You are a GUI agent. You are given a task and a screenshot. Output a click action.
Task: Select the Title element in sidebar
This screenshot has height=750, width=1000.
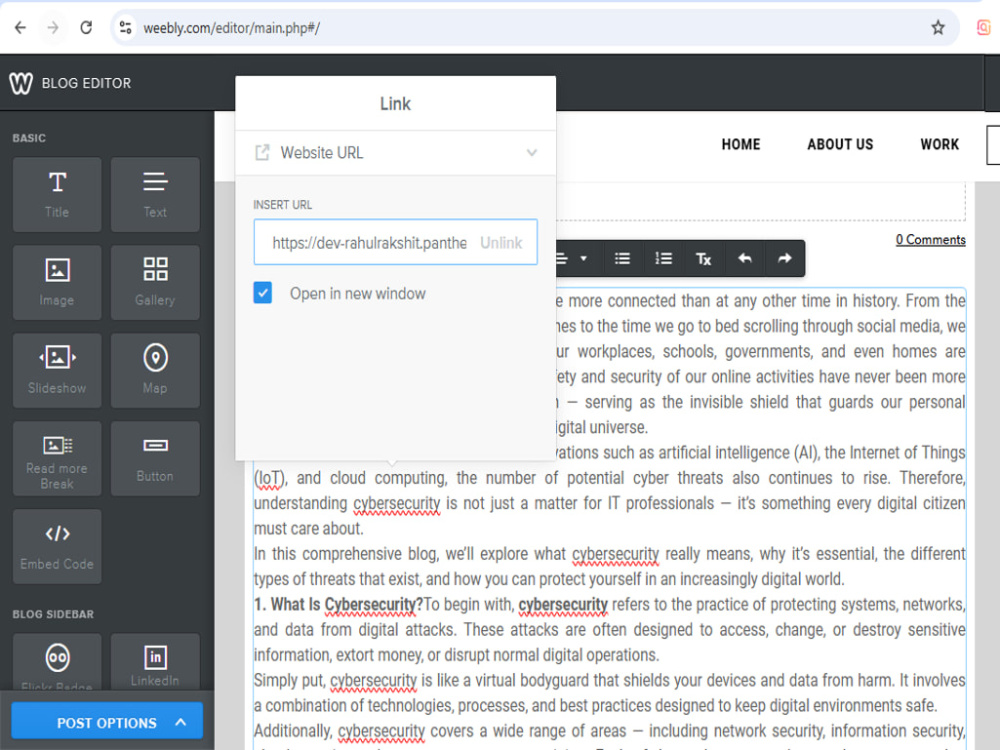[57, 195]
